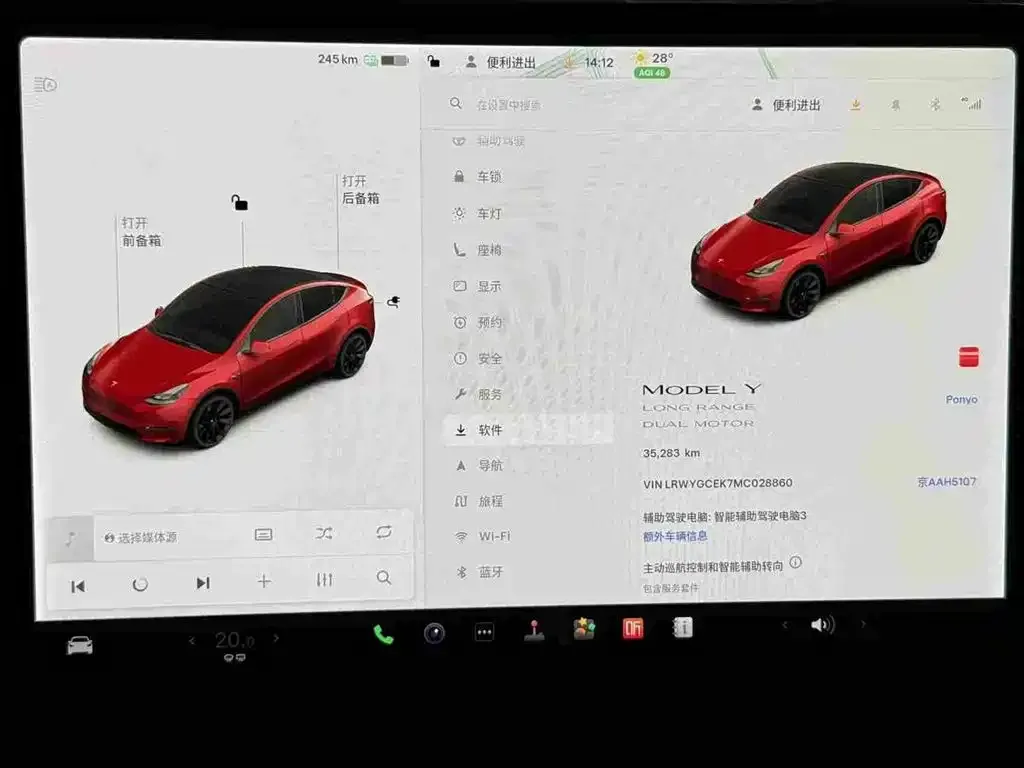The width and height of the screenshot is (1024, 768).
Task: Open the green phone app
Action: [383, 634]
